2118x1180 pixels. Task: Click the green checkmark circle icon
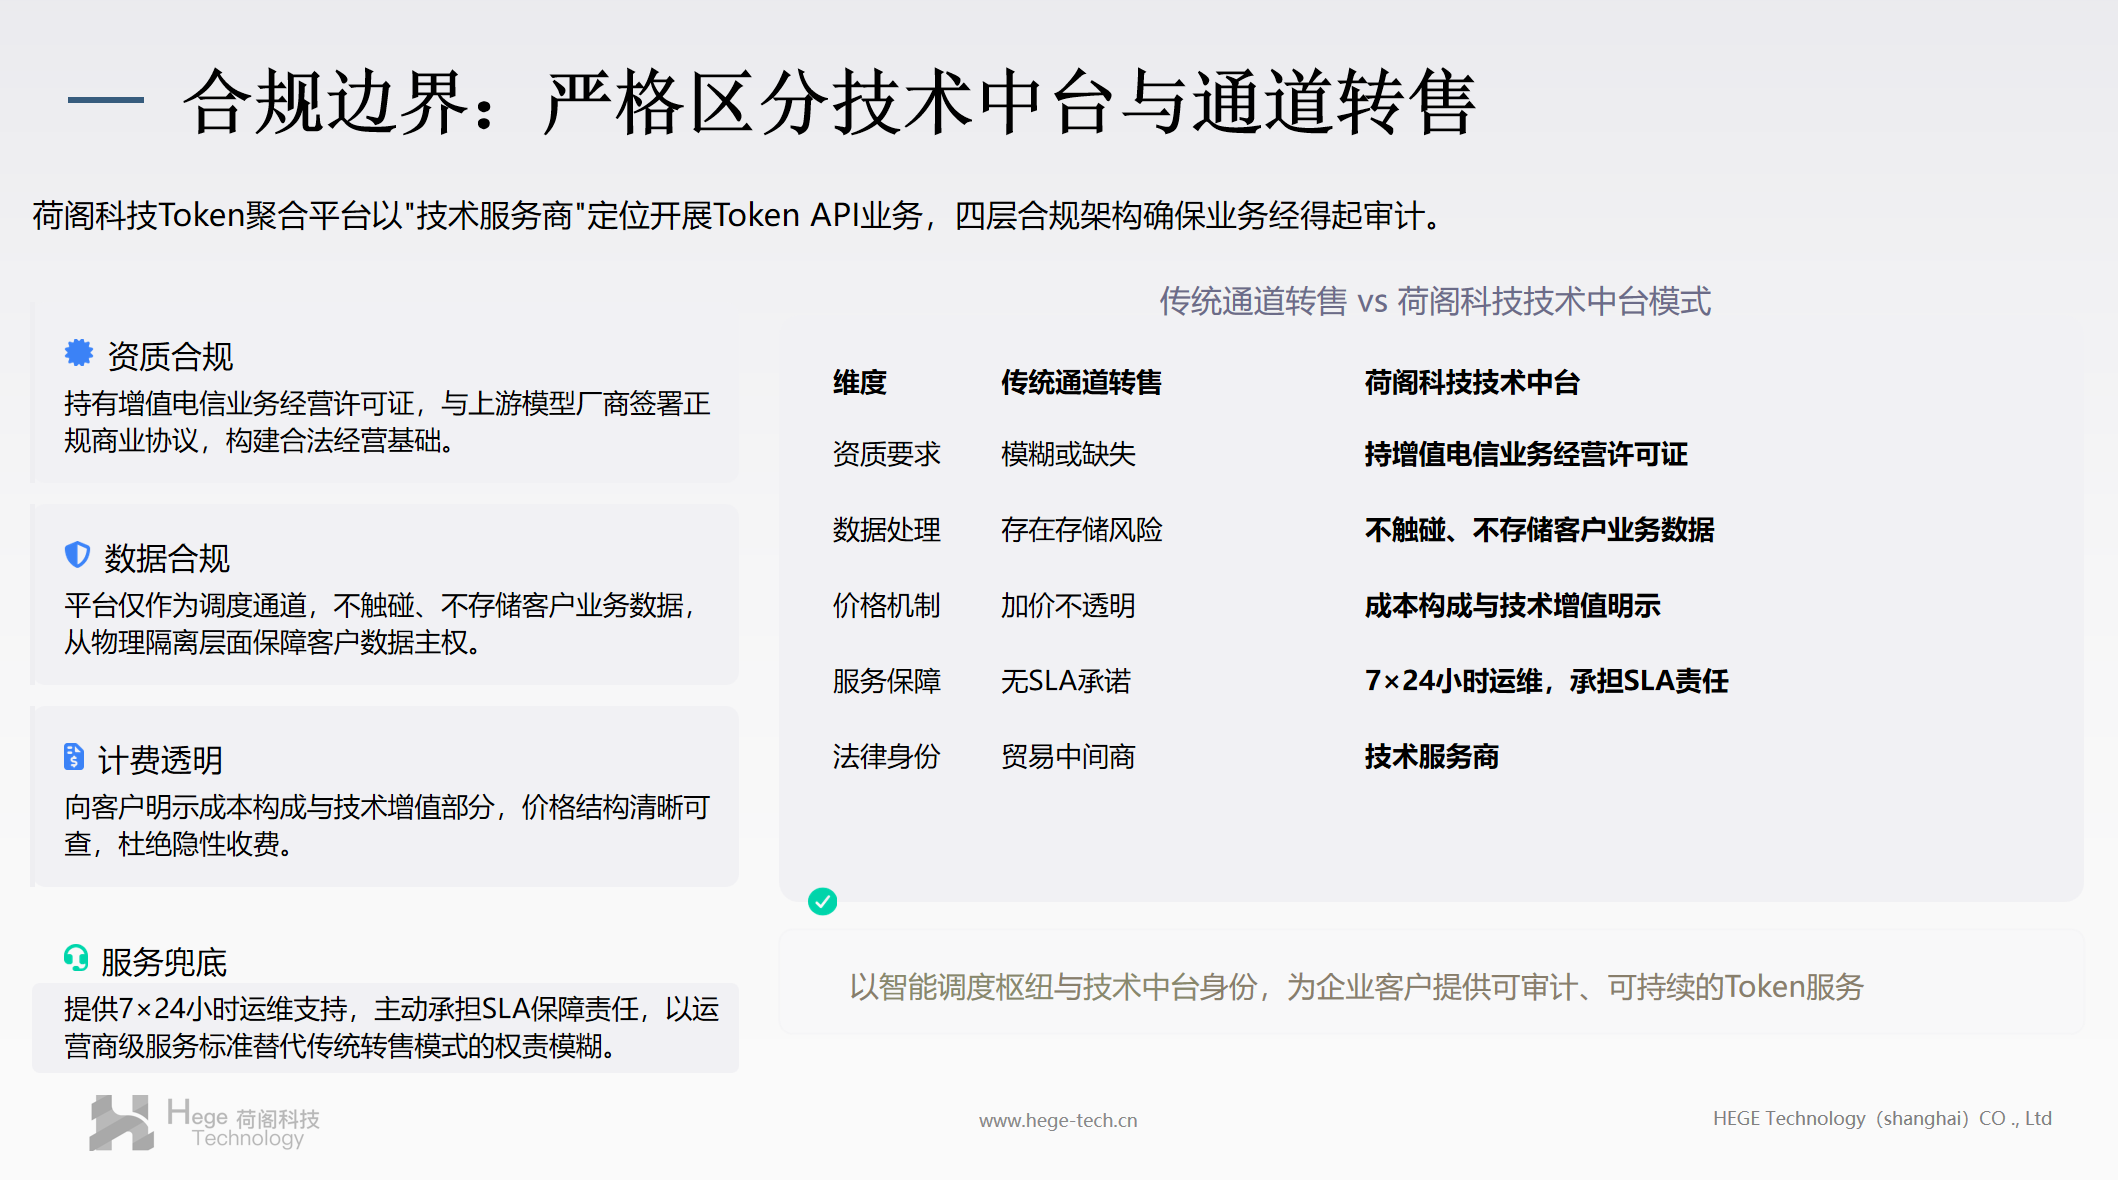[823, 902]
